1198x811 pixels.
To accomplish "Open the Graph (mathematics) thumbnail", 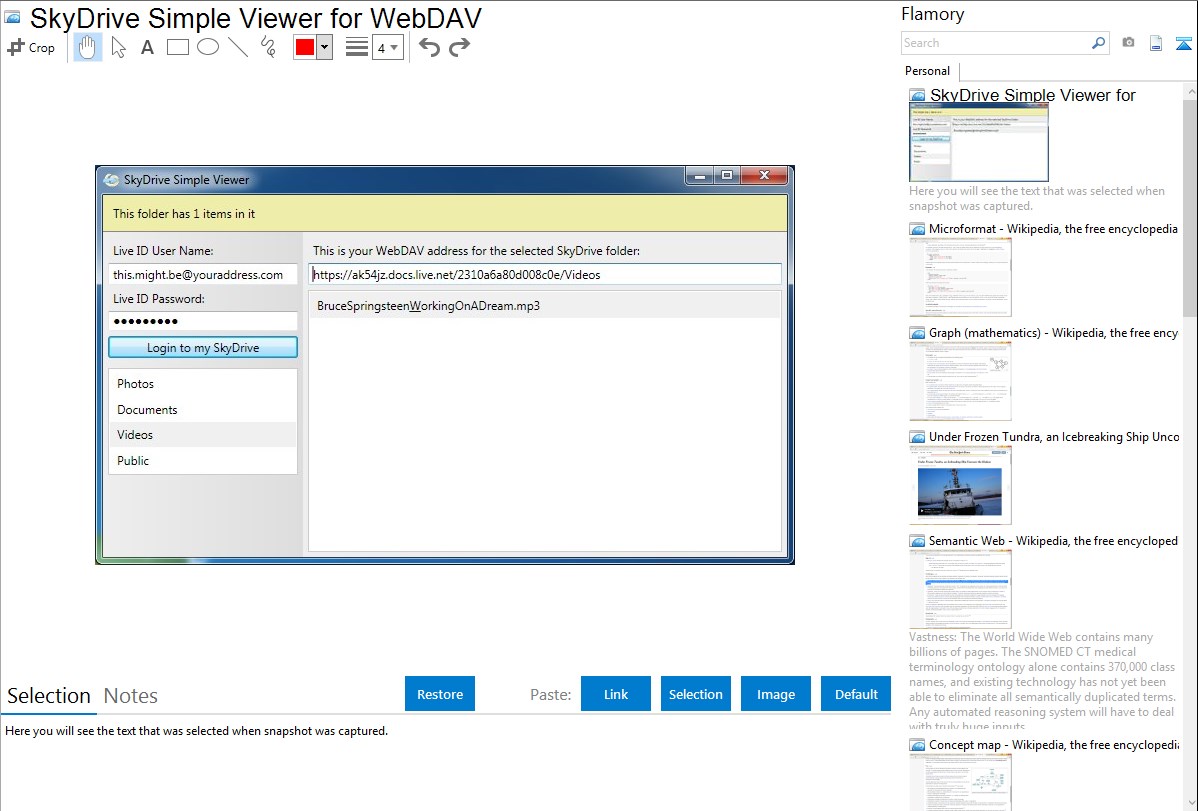I will pos(960,381).
